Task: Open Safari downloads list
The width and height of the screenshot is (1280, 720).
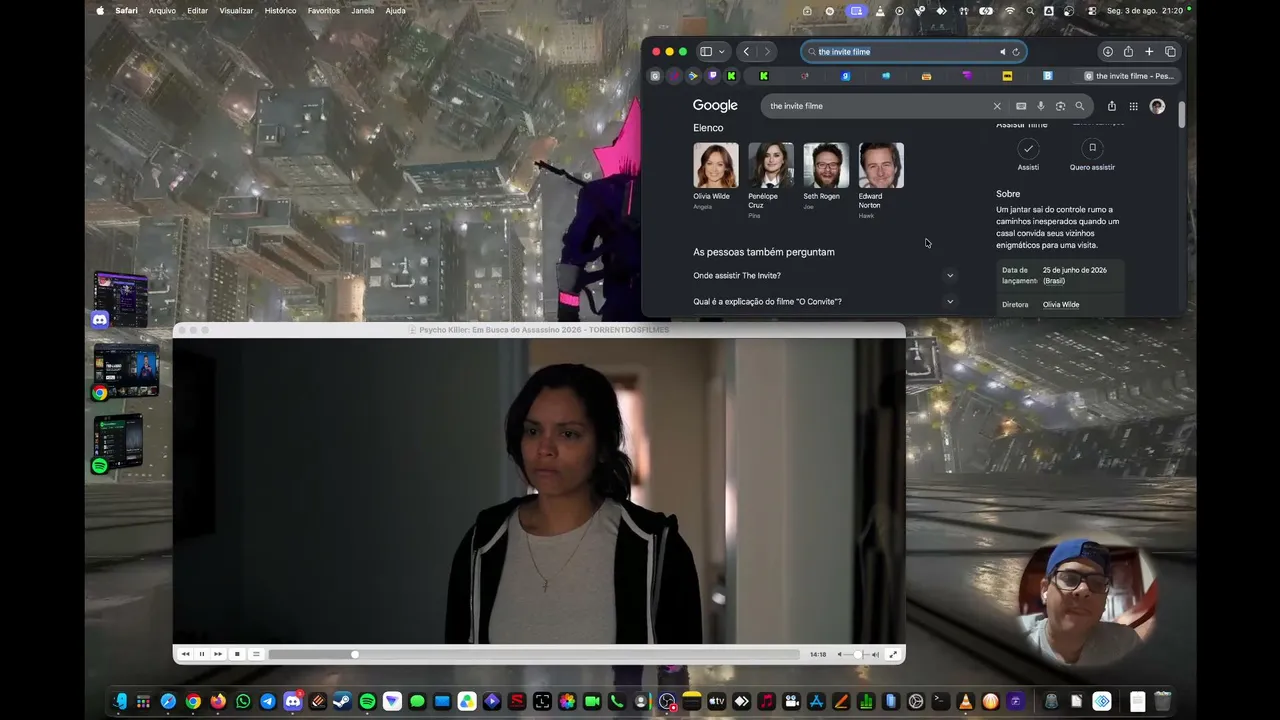Action: (1108, 52)
